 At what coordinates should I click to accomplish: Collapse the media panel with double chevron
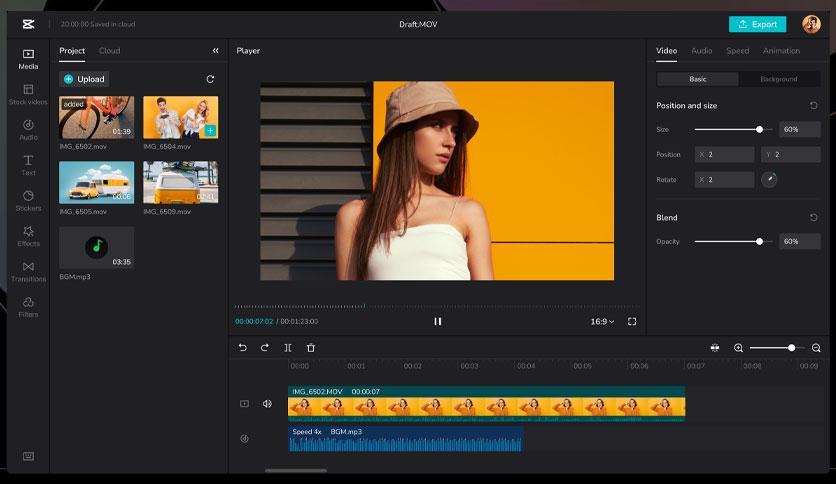[x=215, y=51]
